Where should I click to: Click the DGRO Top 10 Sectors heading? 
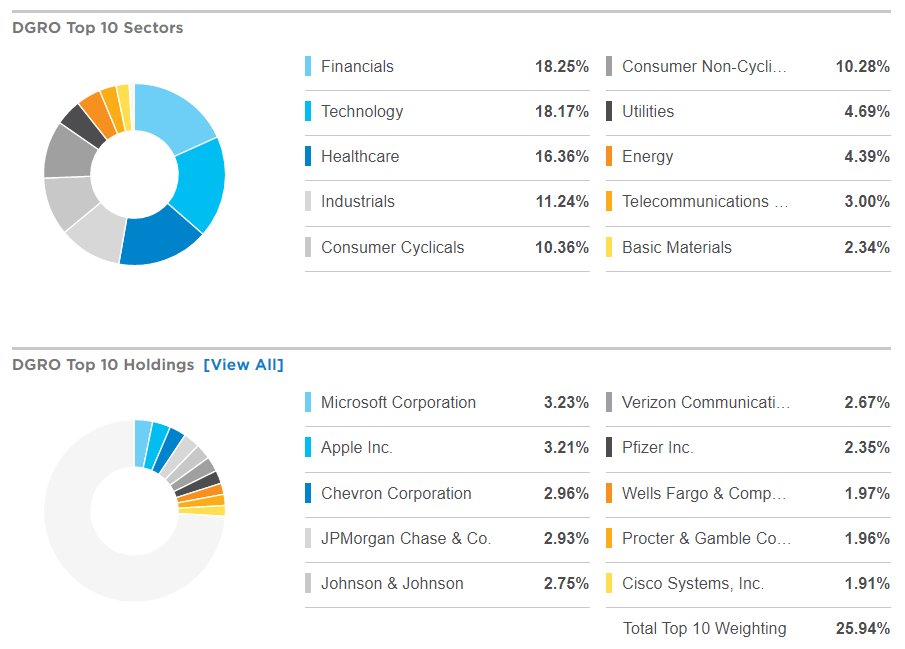click(x=97, y=28)
